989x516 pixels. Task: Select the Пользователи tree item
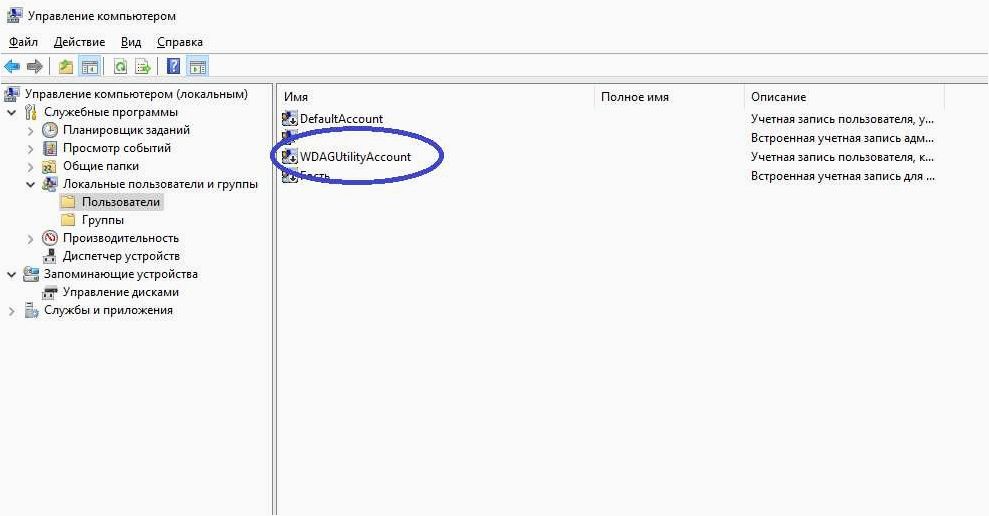[121, 202]
